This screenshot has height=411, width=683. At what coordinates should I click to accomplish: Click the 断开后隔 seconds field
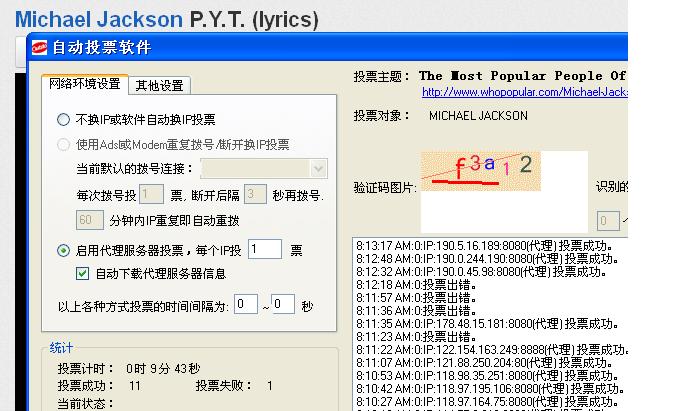[254, 194]
